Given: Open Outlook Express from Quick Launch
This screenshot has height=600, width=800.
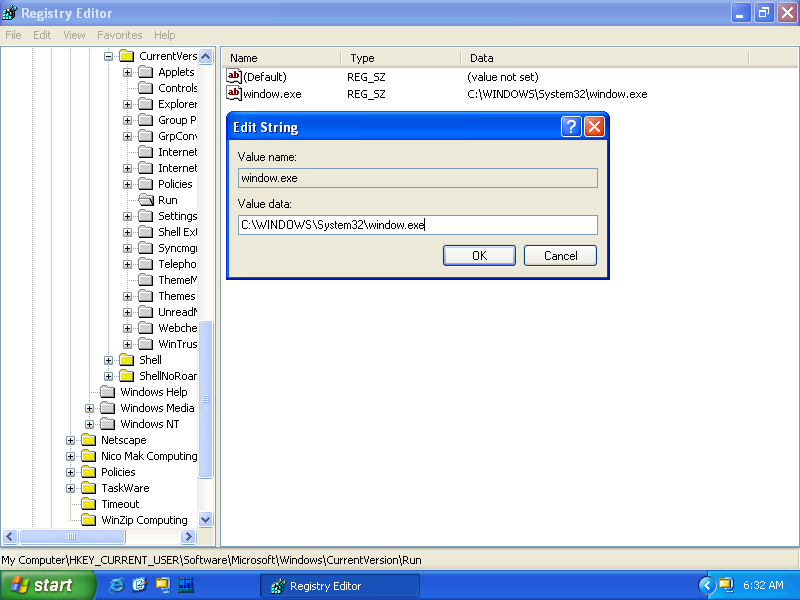Looking at the screenshot, I should pos(139,585).
